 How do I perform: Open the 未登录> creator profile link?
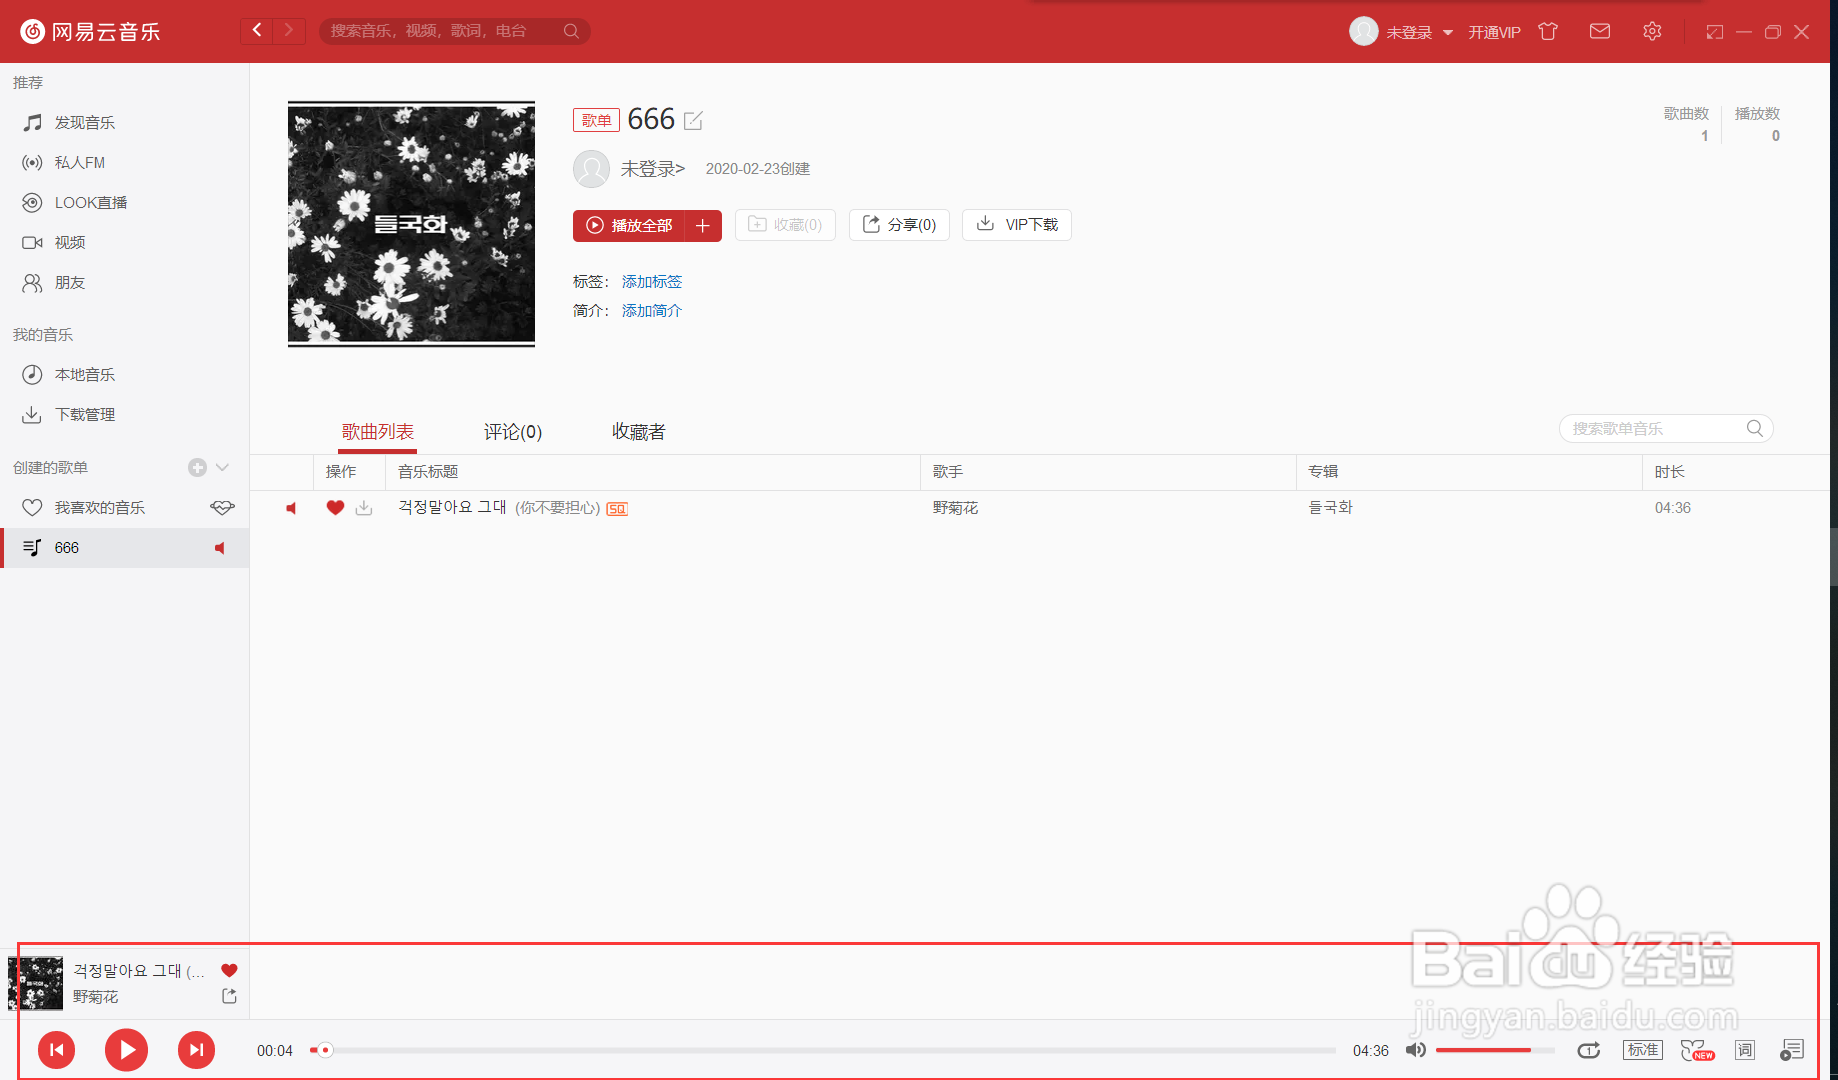pos(652,169)
